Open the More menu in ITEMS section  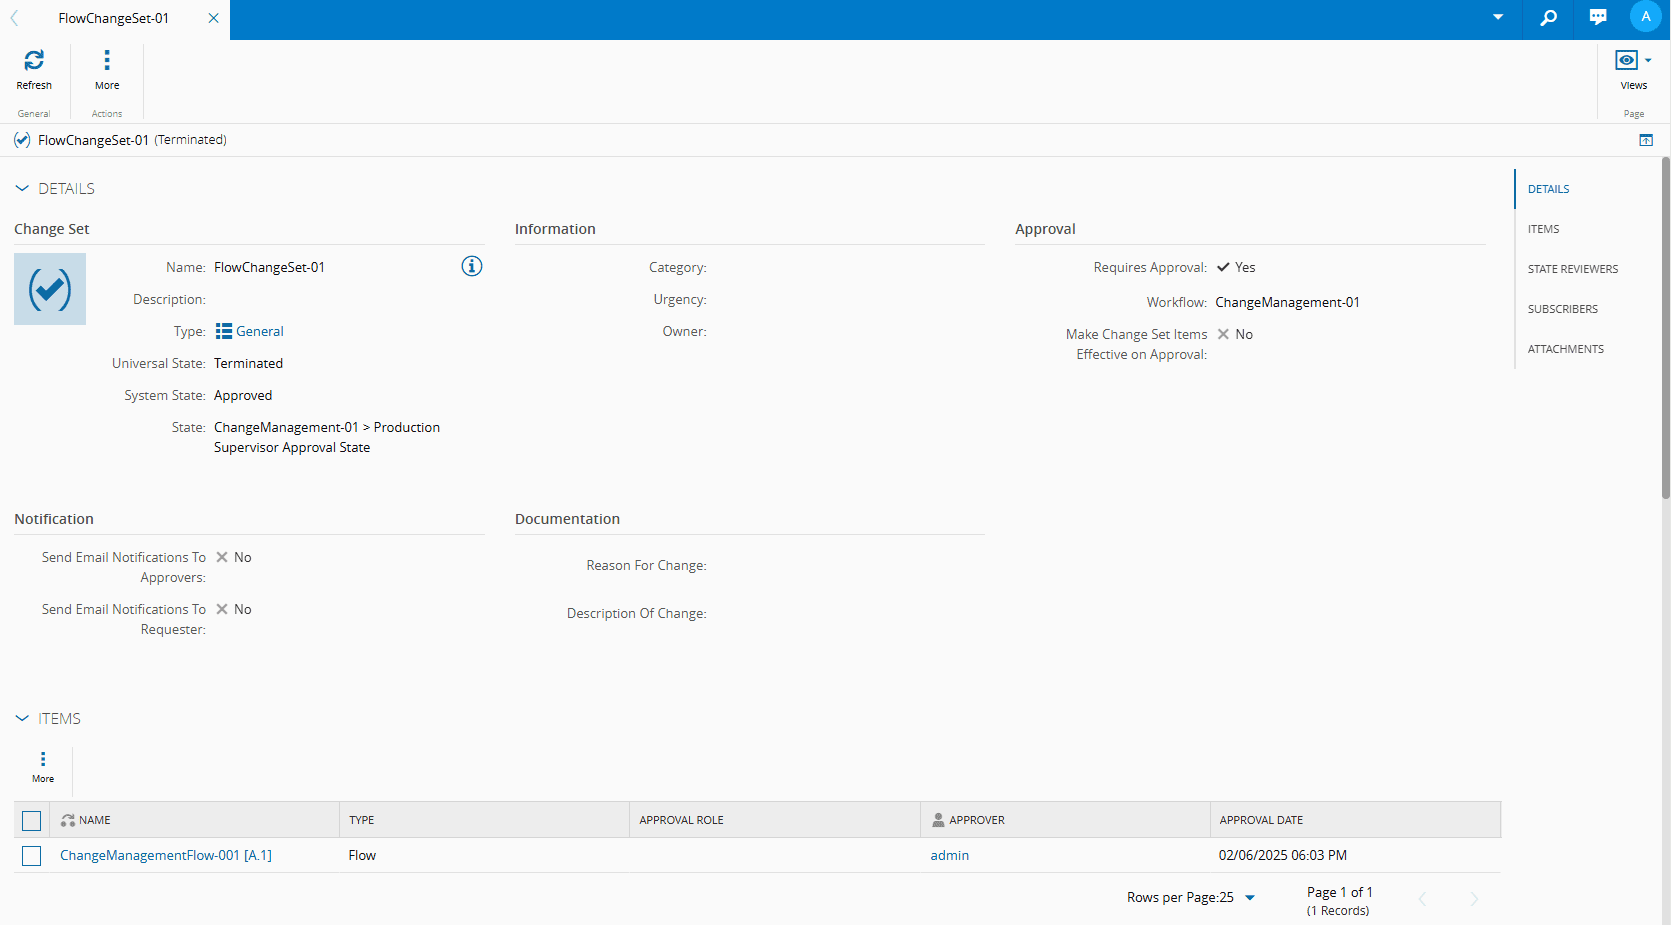[x=43, y=767]
